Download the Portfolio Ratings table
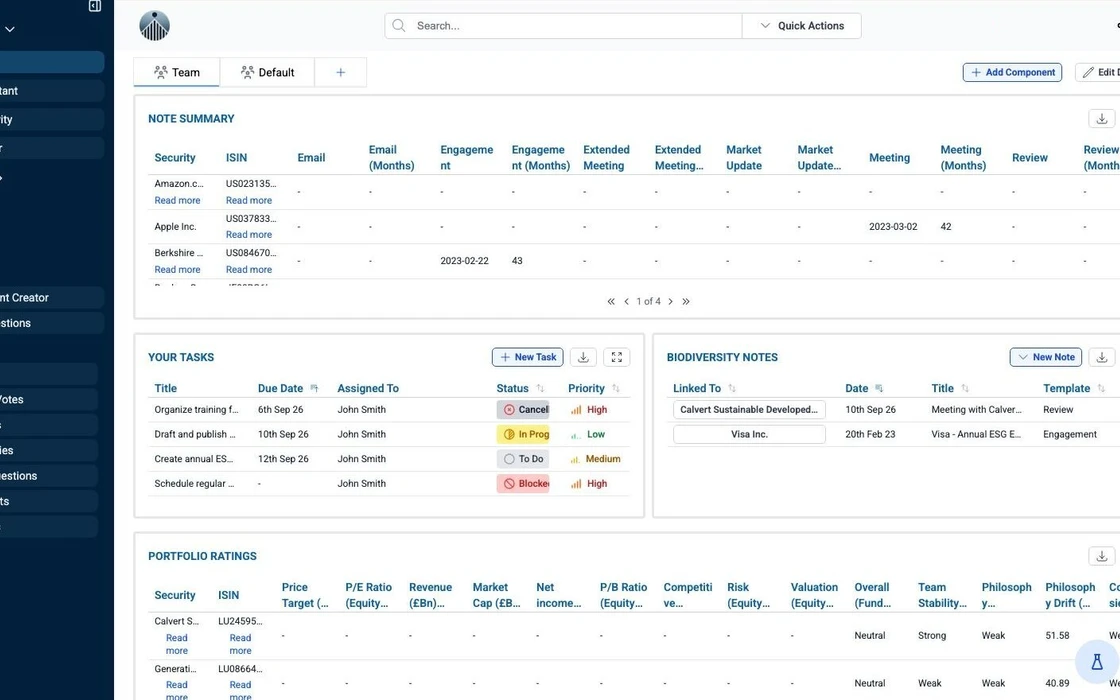This screenshot has height=700, width=1120. (x=1101, y=556)
